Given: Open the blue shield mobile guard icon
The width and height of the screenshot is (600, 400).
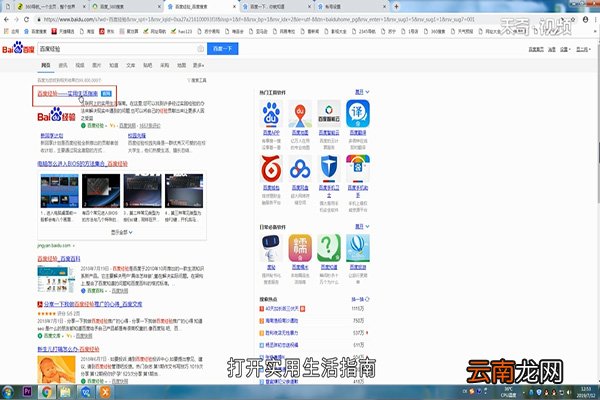Looking at the screenshot, I should click(x=329, y=168).
